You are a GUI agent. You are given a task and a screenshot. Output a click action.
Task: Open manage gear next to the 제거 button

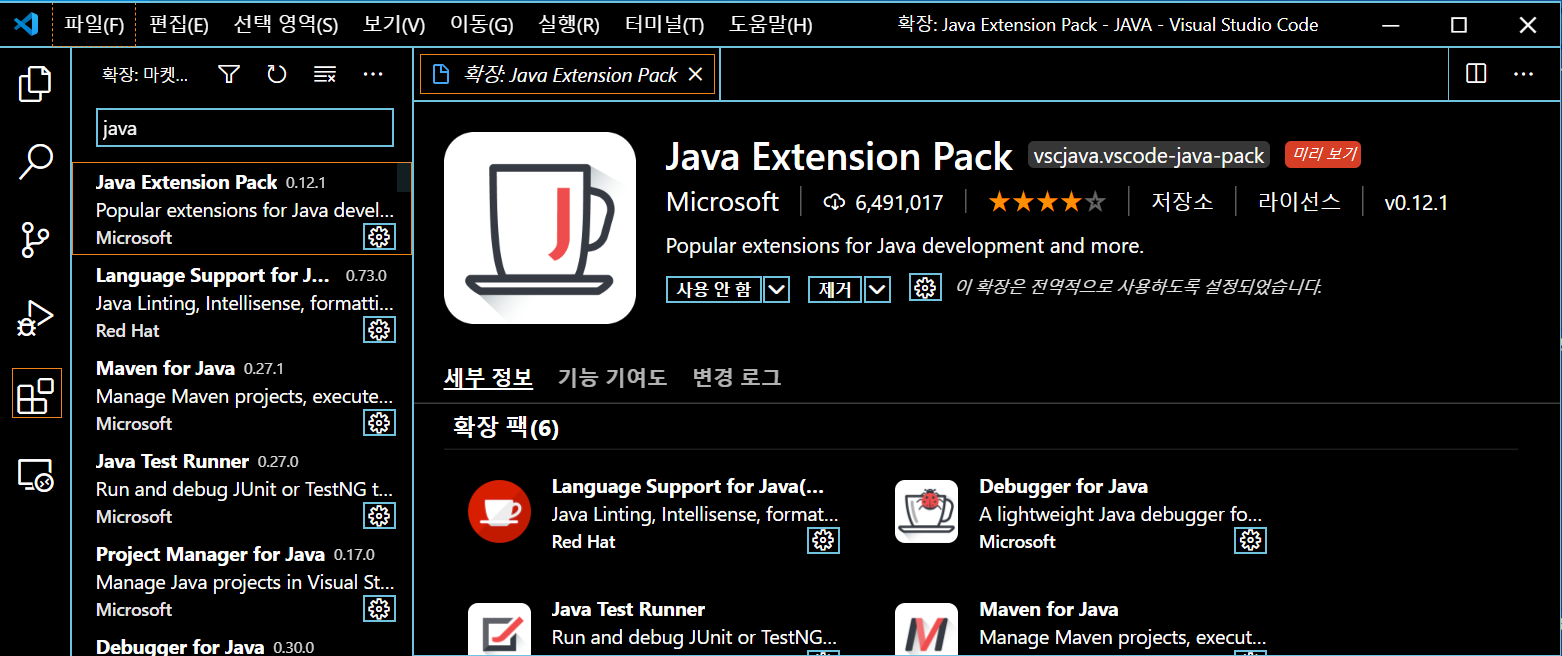tap(926, 288)
